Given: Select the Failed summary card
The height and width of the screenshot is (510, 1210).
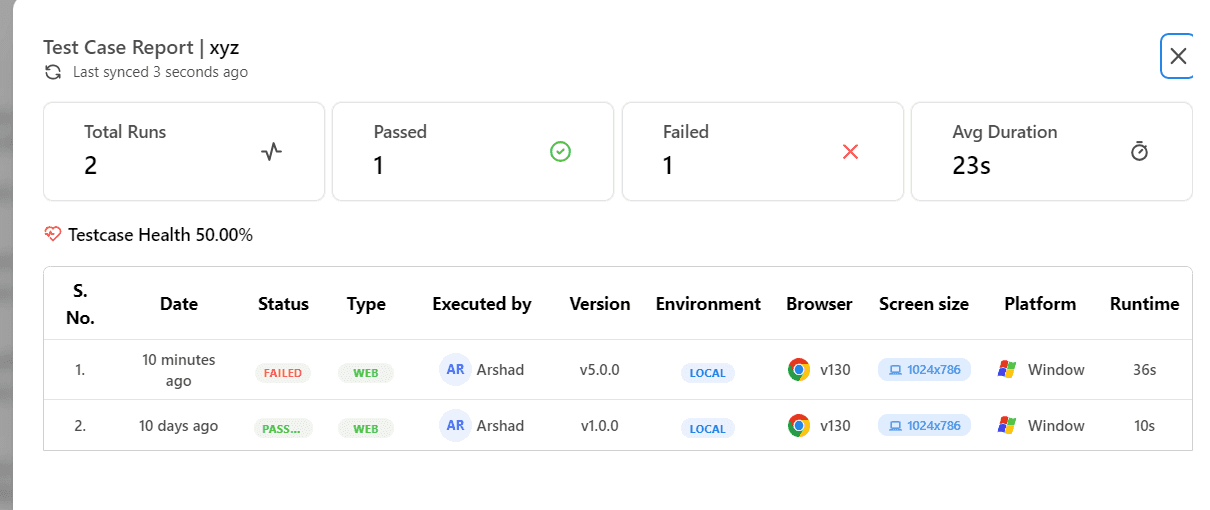Looking at the screenshot, I should tap(762, 151).
